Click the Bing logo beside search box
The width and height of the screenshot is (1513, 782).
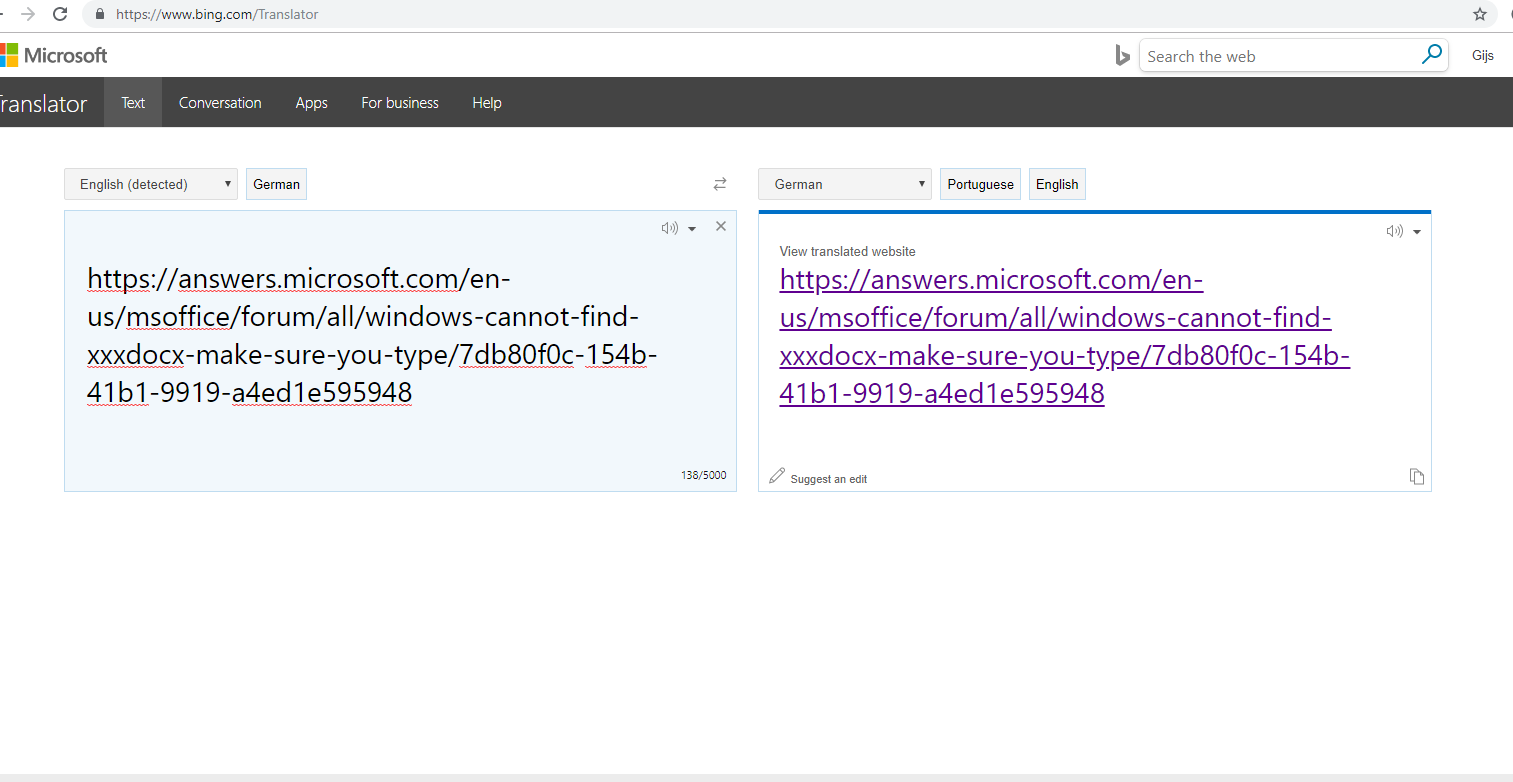coord(1123,56)
